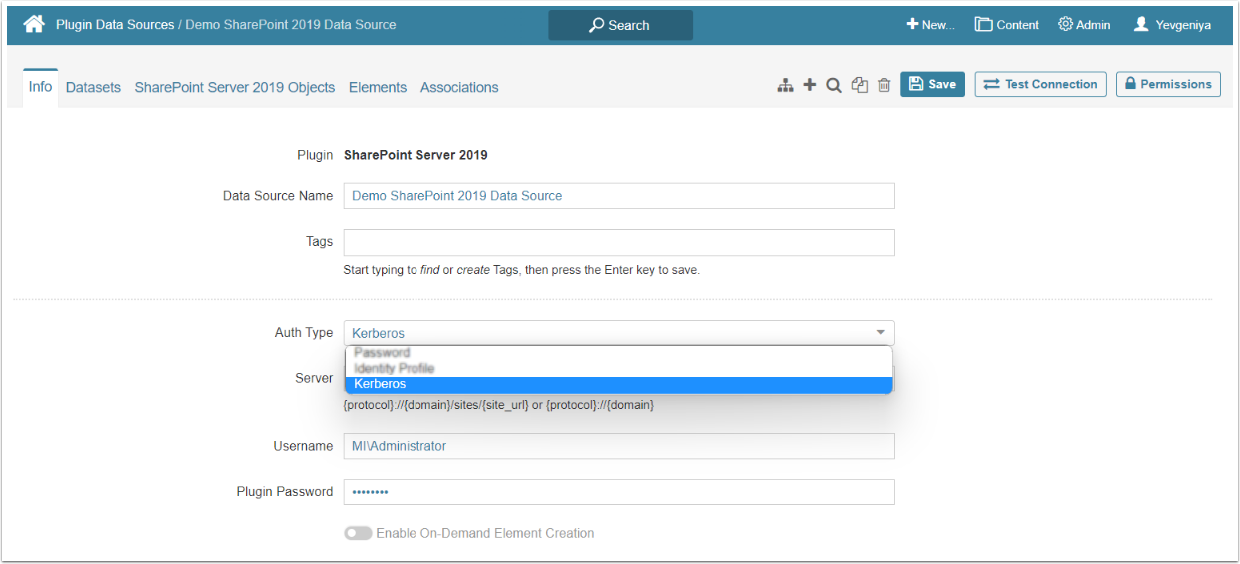
Task: Follow the Plugin Data Sources breadcrumb link
Action: [115, 24]
